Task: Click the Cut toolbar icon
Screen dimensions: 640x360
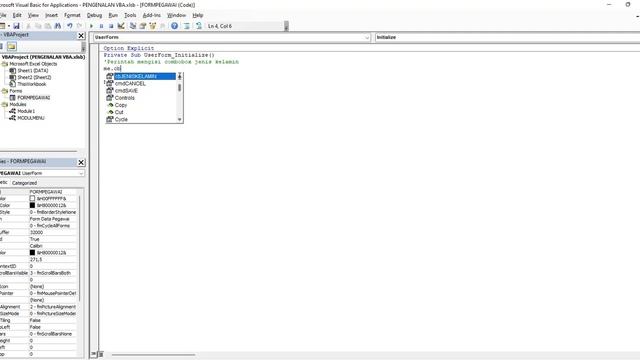Action: tap(28, 26)
